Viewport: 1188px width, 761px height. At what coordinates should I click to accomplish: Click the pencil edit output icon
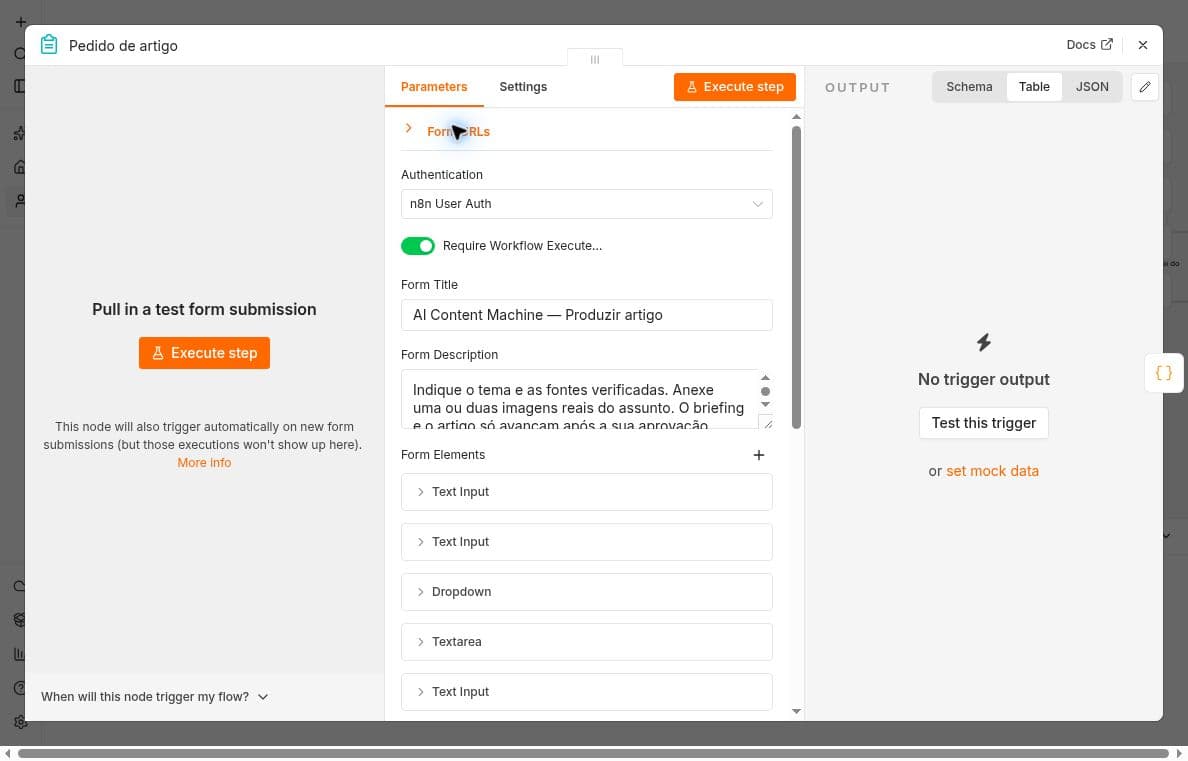tap(1144, 86)
